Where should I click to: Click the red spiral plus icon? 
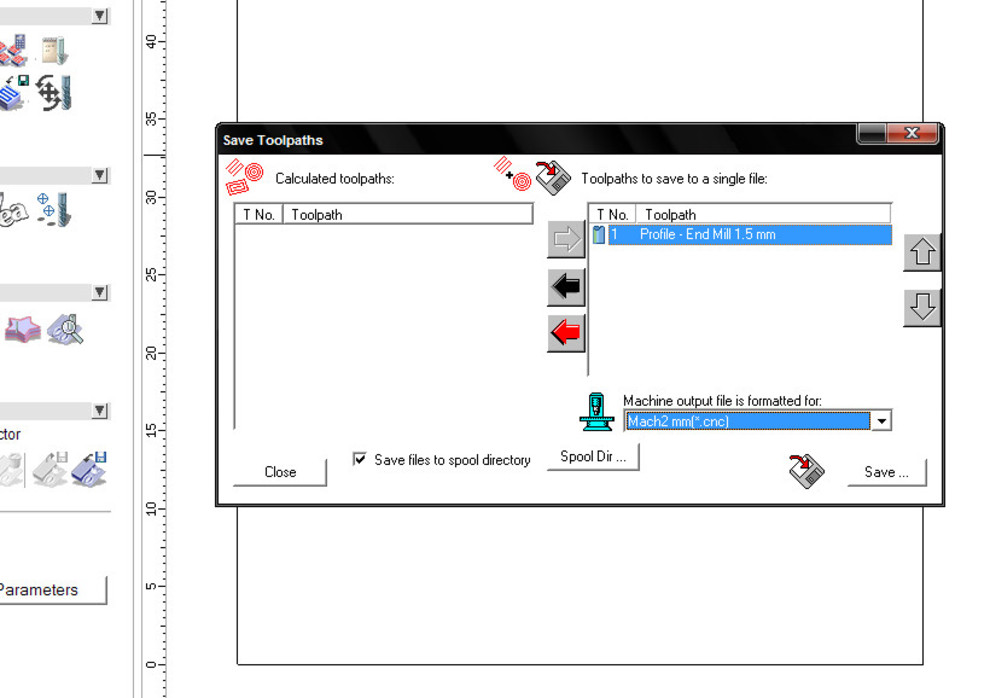coord(513,174)
